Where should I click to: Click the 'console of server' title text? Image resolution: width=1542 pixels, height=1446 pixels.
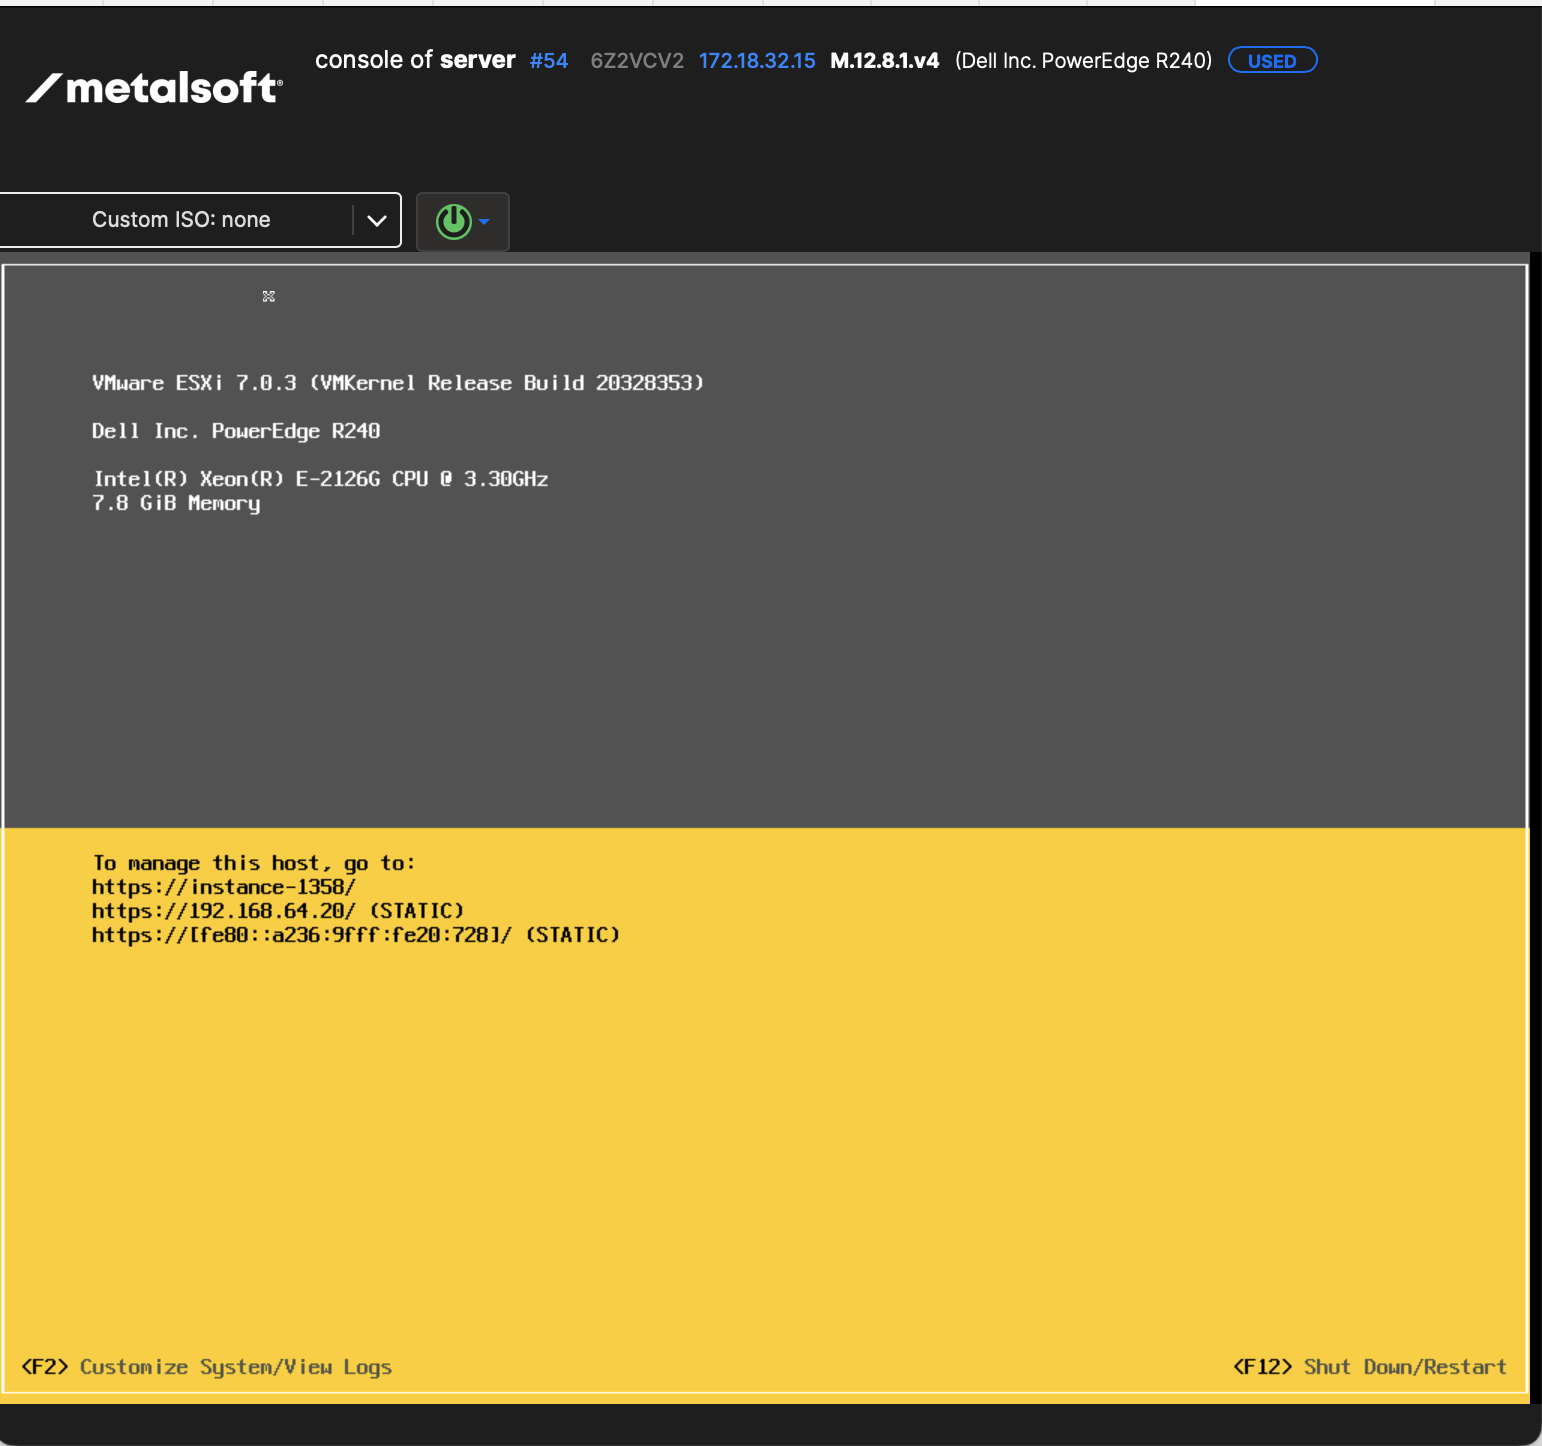click(x=415, y=60)
